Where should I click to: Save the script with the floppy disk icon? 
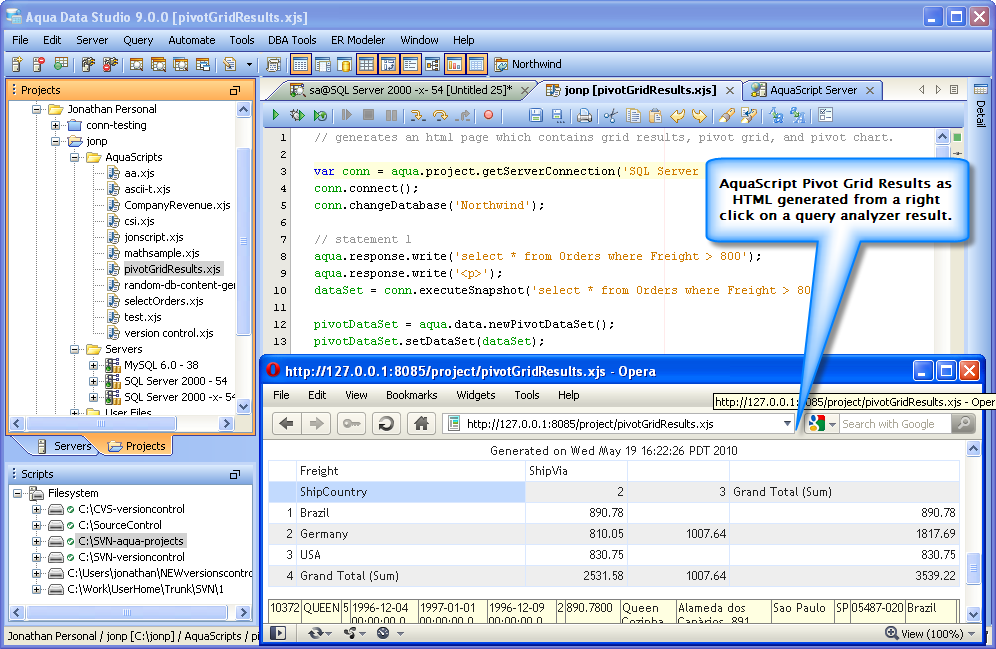point(536,116)
